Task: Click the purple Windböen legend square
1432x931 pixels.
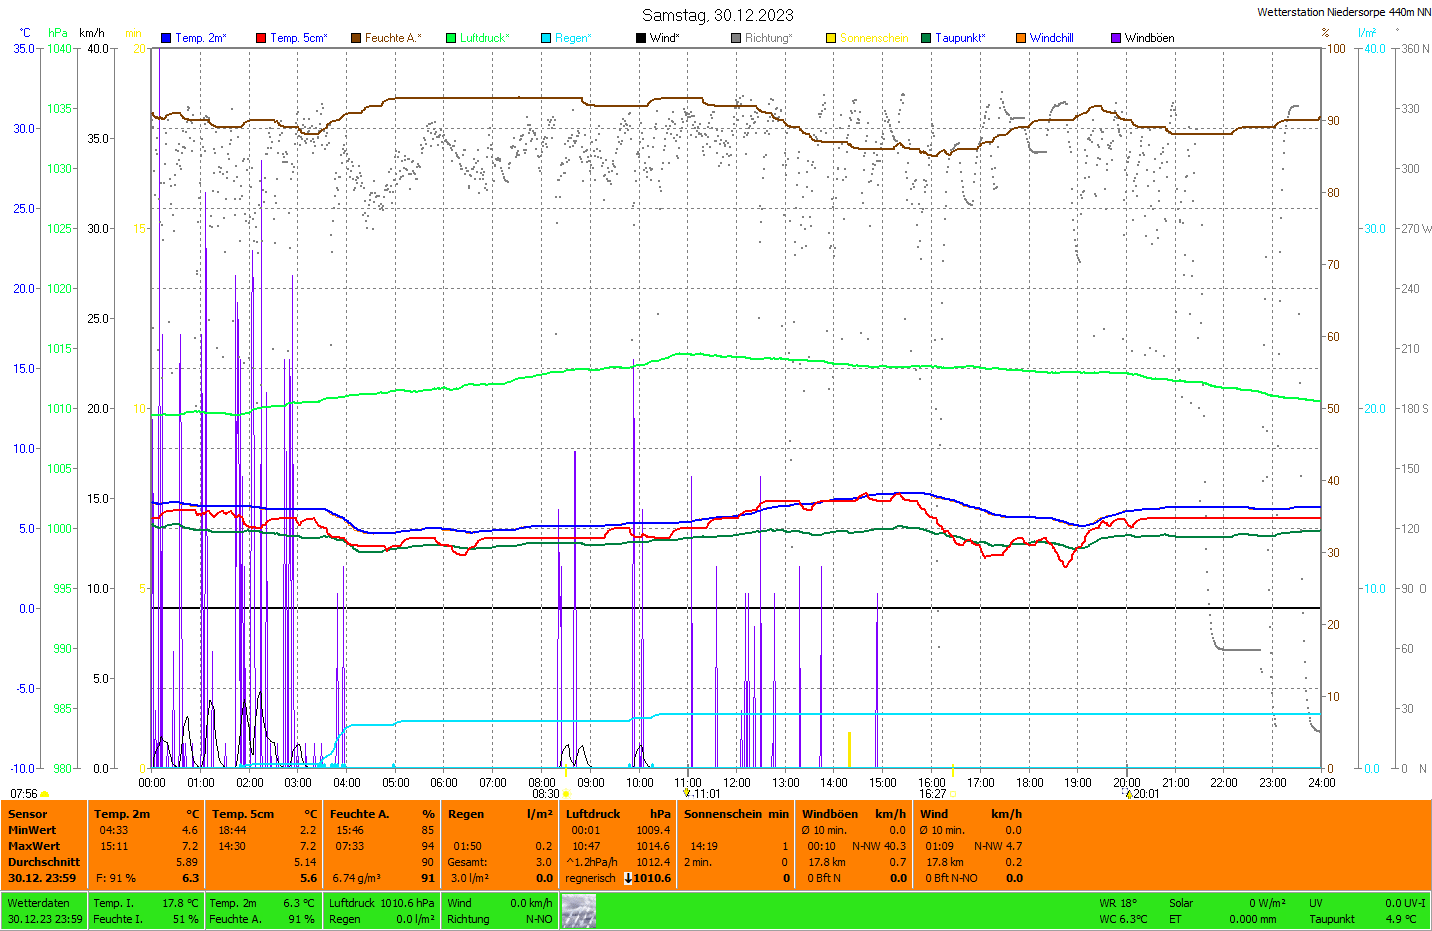Action: (x=1116, y=38)
